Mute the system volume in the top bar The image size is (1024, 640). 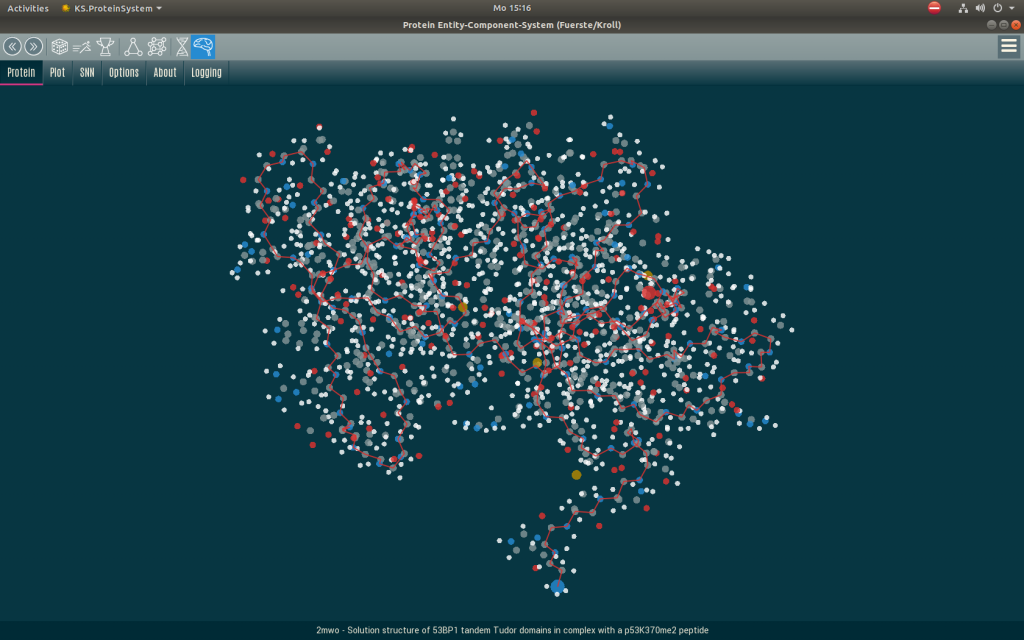tap(980, 8)
